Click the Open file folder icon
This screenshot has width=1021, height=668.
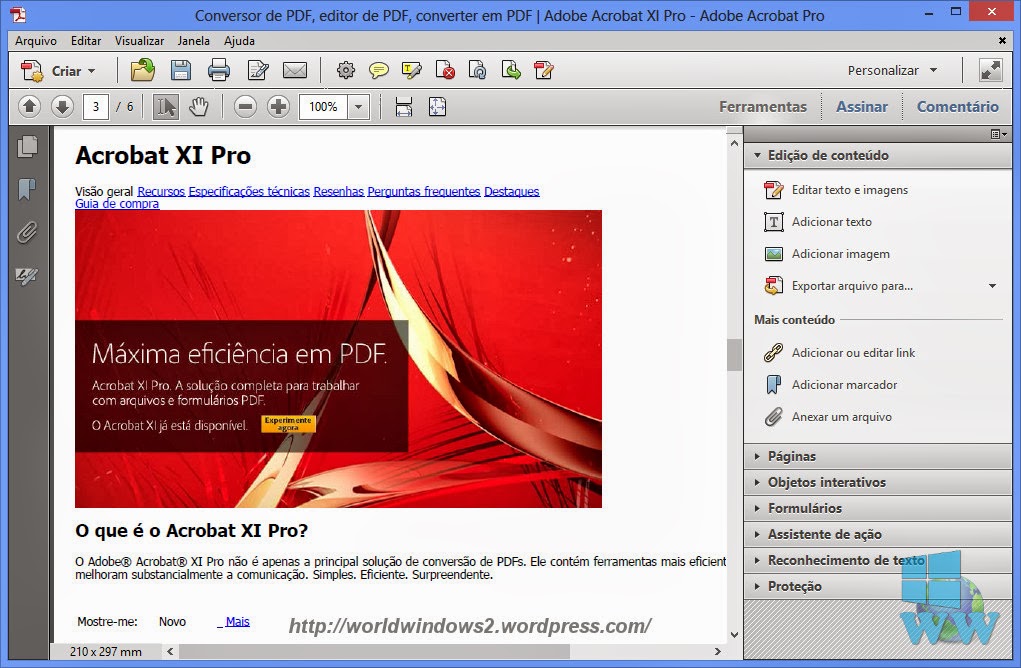(143, 70)
